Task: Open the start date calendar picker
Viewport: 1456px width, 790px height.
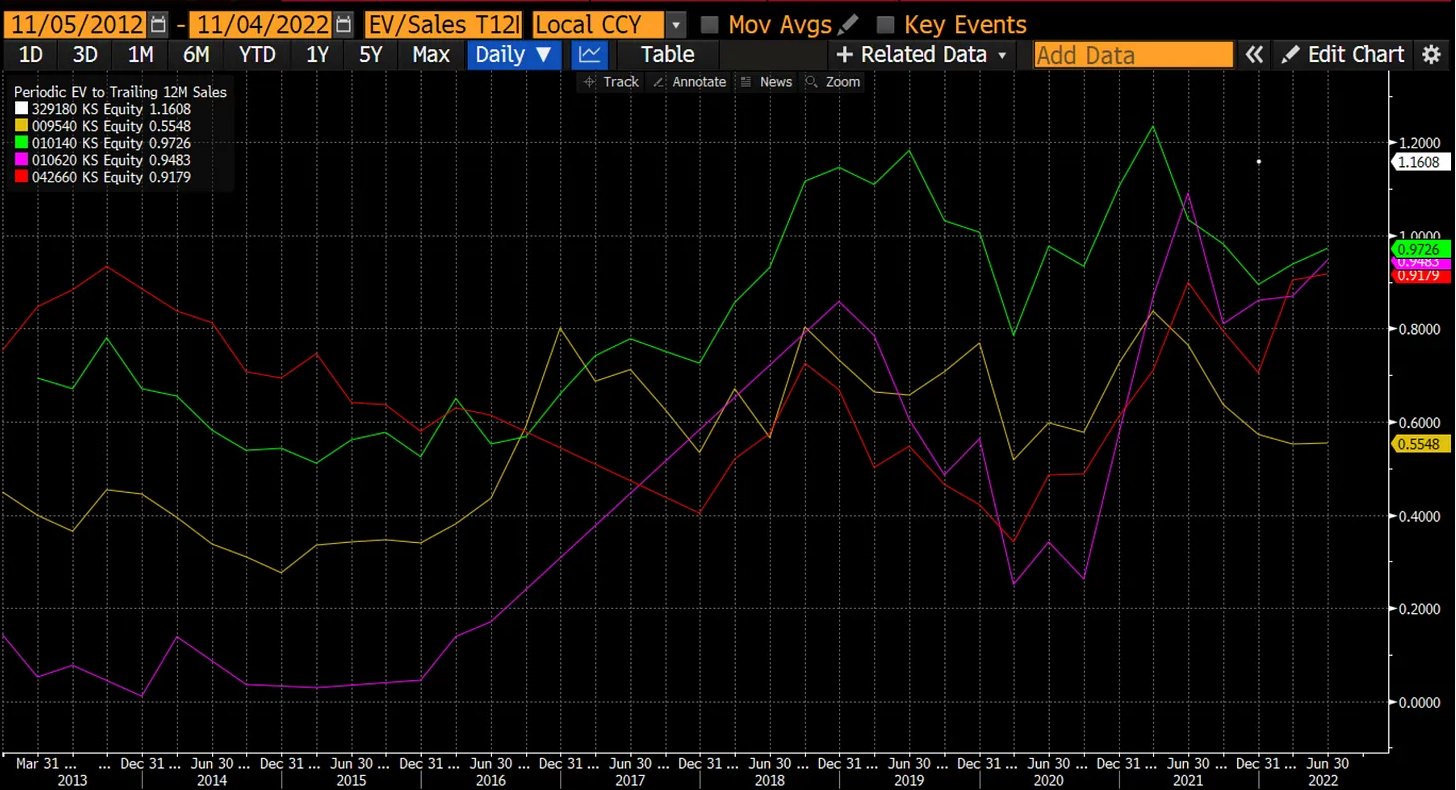Action: 159,24
